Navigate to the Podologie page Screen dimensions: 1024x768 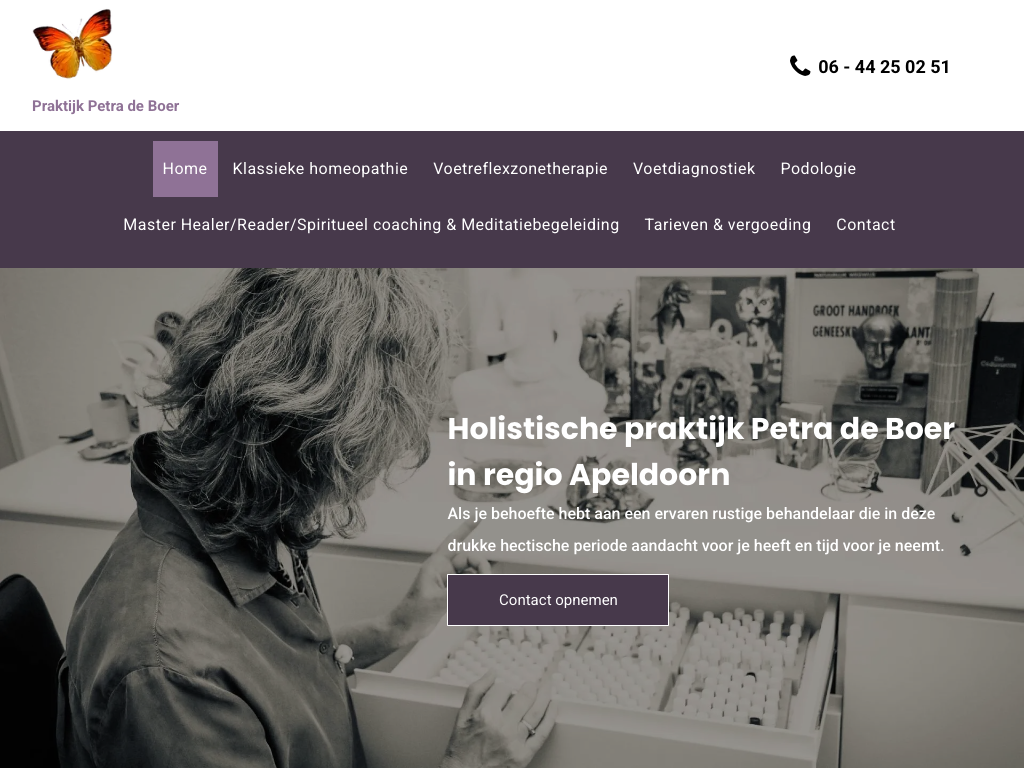[818, 168]
